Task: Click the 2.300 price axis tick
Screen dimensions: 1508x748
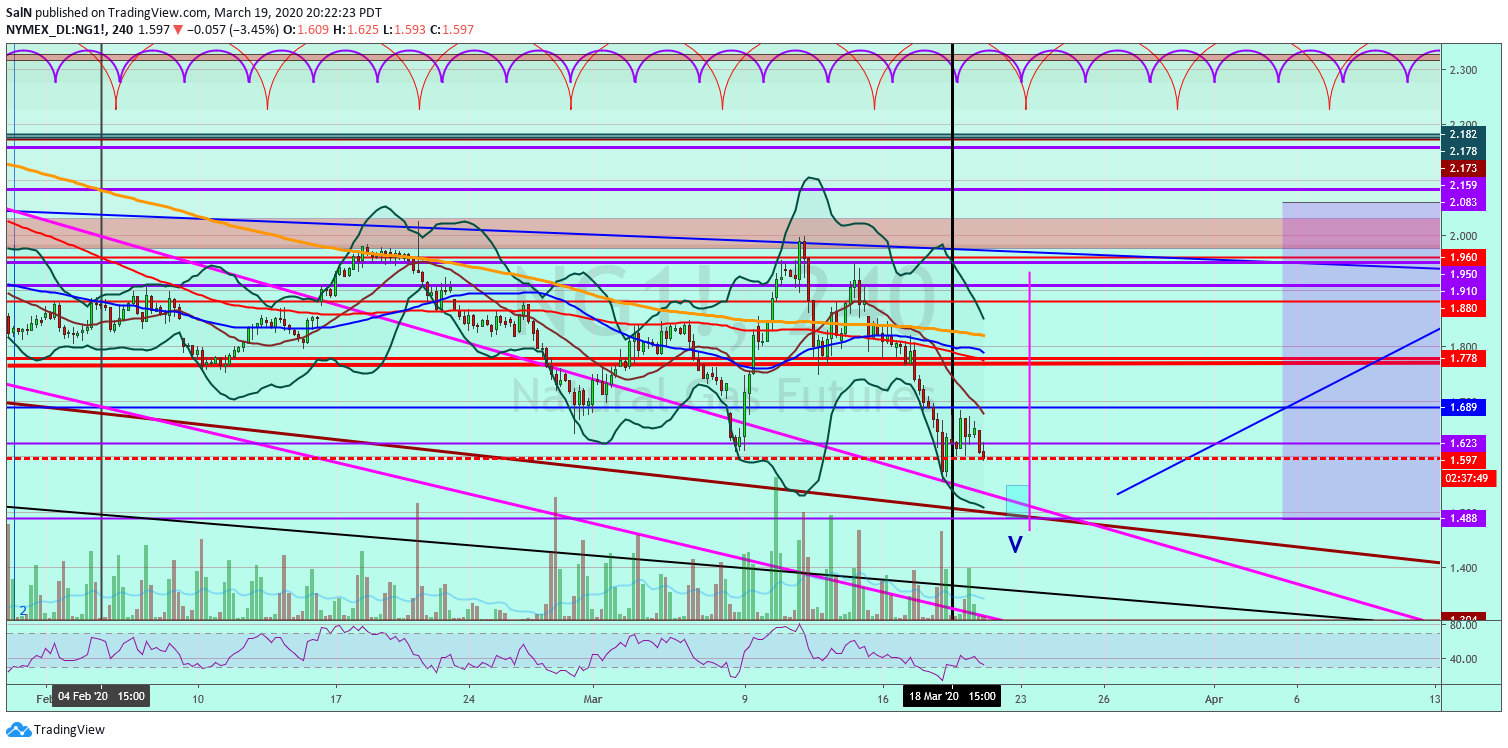Action: click(1462, 70)
